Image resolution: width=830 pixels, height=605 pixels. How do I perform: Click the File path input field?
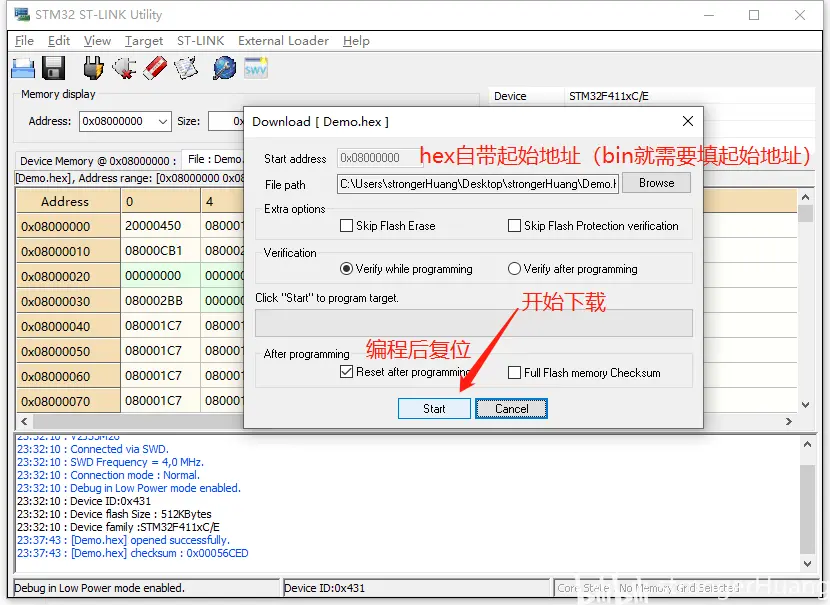pyautogui.click(x=477, y=184)
